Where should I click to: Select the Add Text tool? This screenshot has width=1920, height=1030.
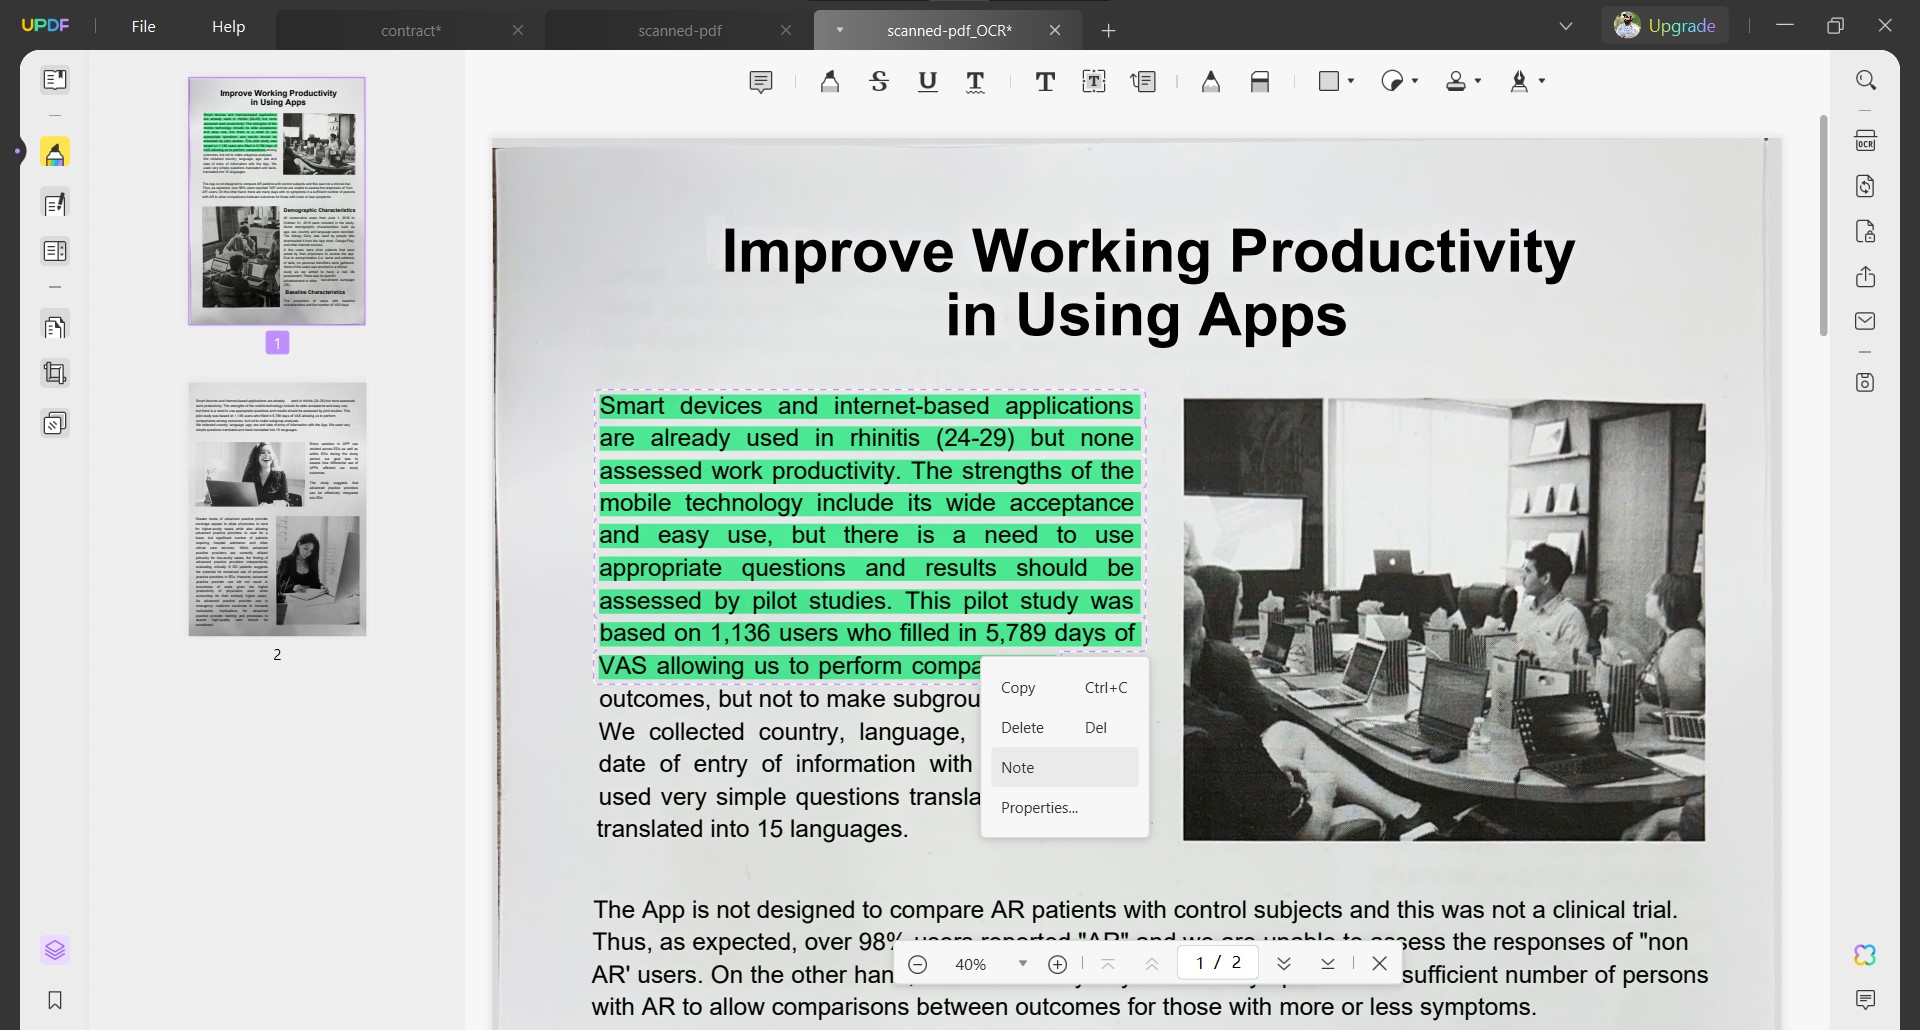tap(1045, 81)
